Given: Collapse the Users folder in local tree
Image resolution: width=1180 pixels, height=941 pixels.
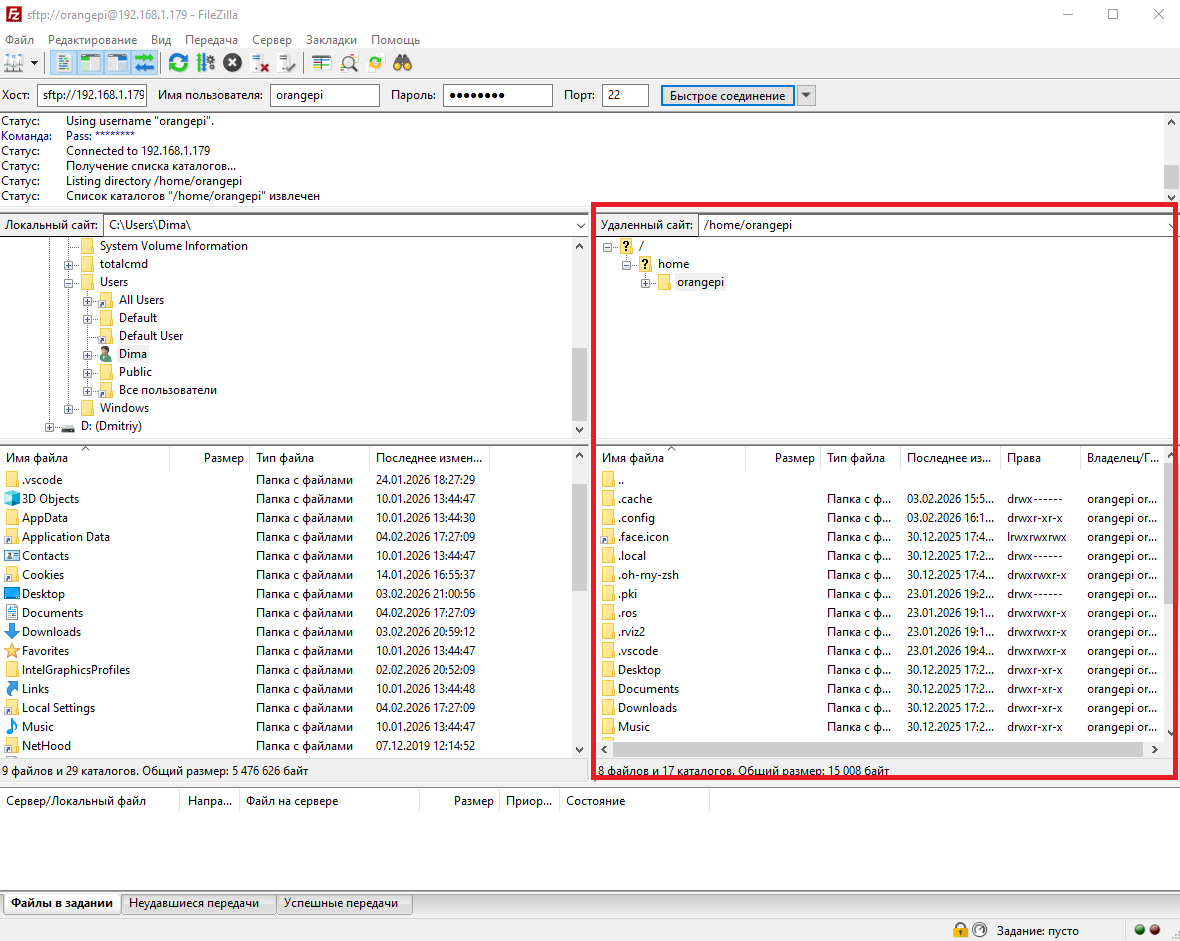Looking at the screenshot, I should point(68,282).
